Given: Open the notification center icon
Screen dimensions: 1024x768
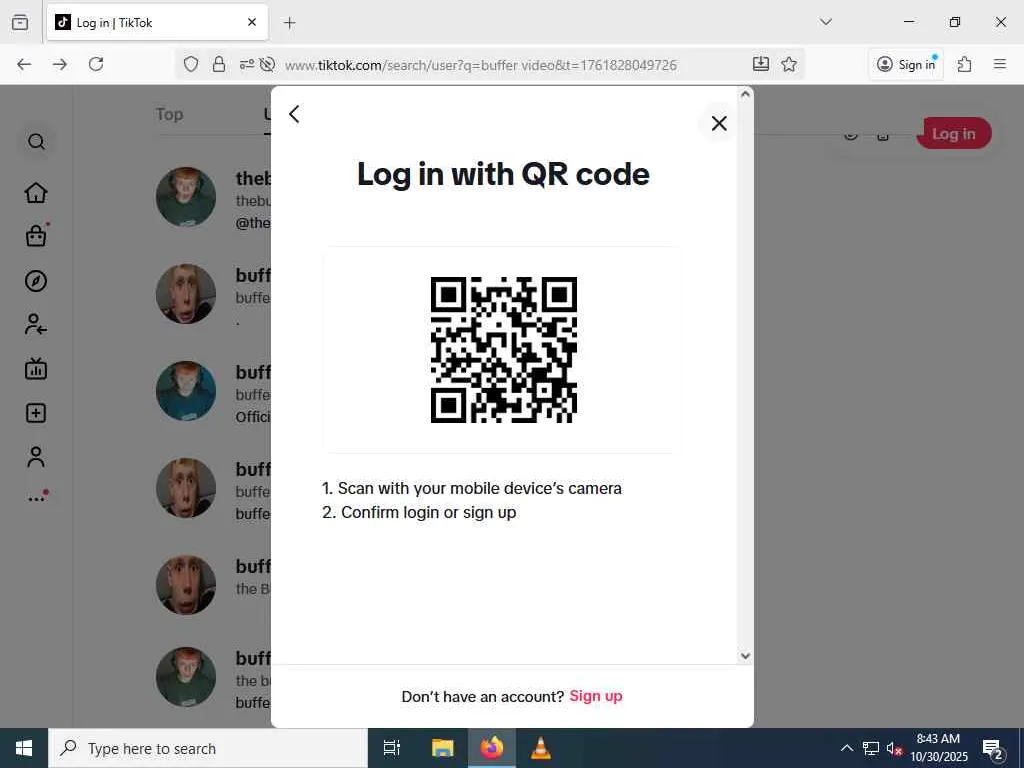Looking at the screenshot, I should pos(993,749).
